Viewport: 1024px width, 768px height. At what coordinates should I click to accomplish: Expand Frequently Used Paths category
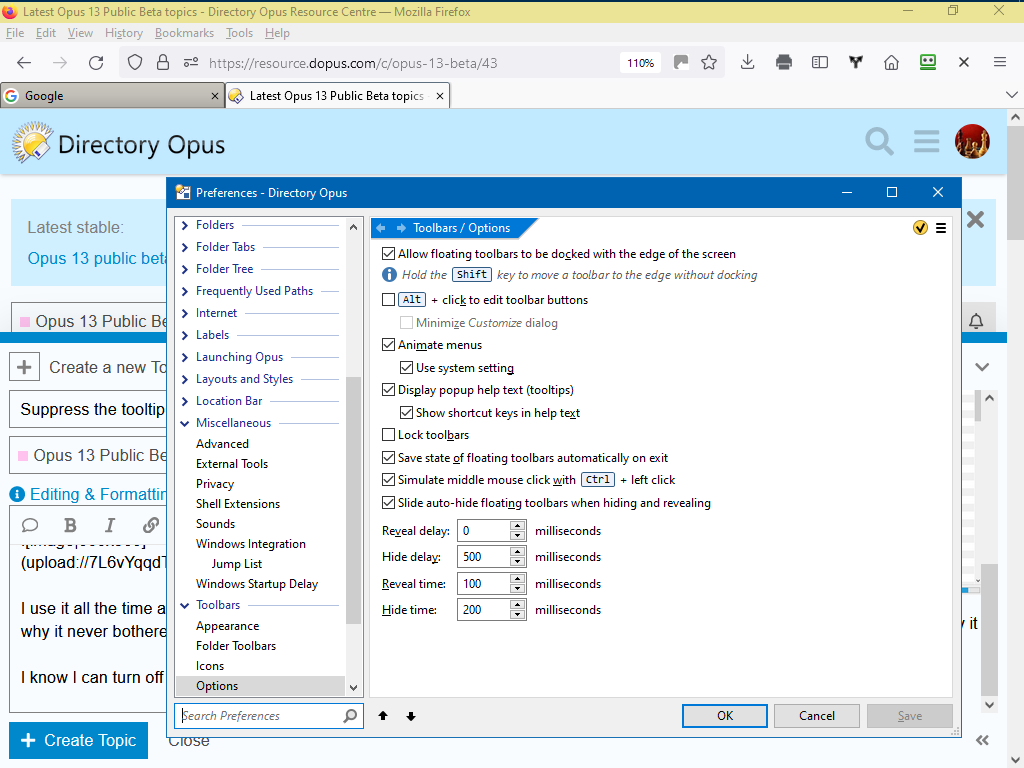point(185,291)
